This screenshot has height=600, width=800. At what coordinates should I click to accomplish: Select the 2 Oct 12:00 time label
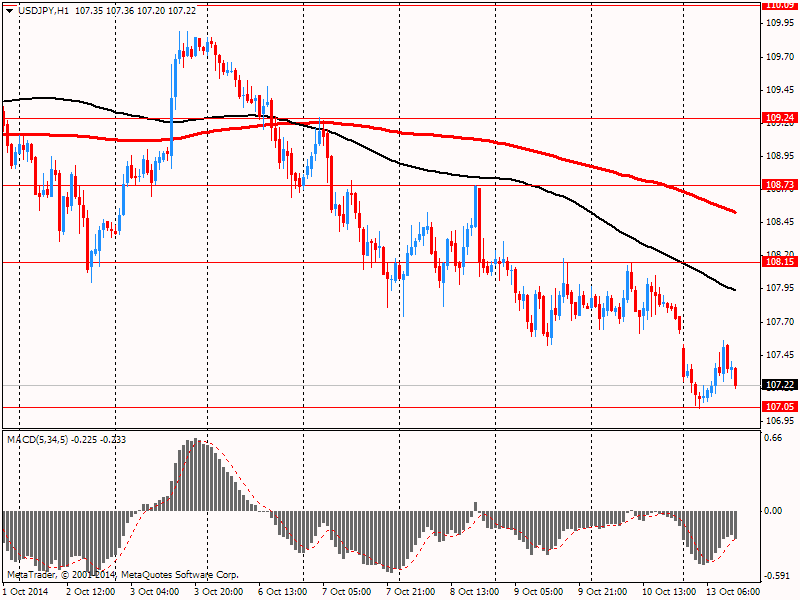click(x=90, y=592)
